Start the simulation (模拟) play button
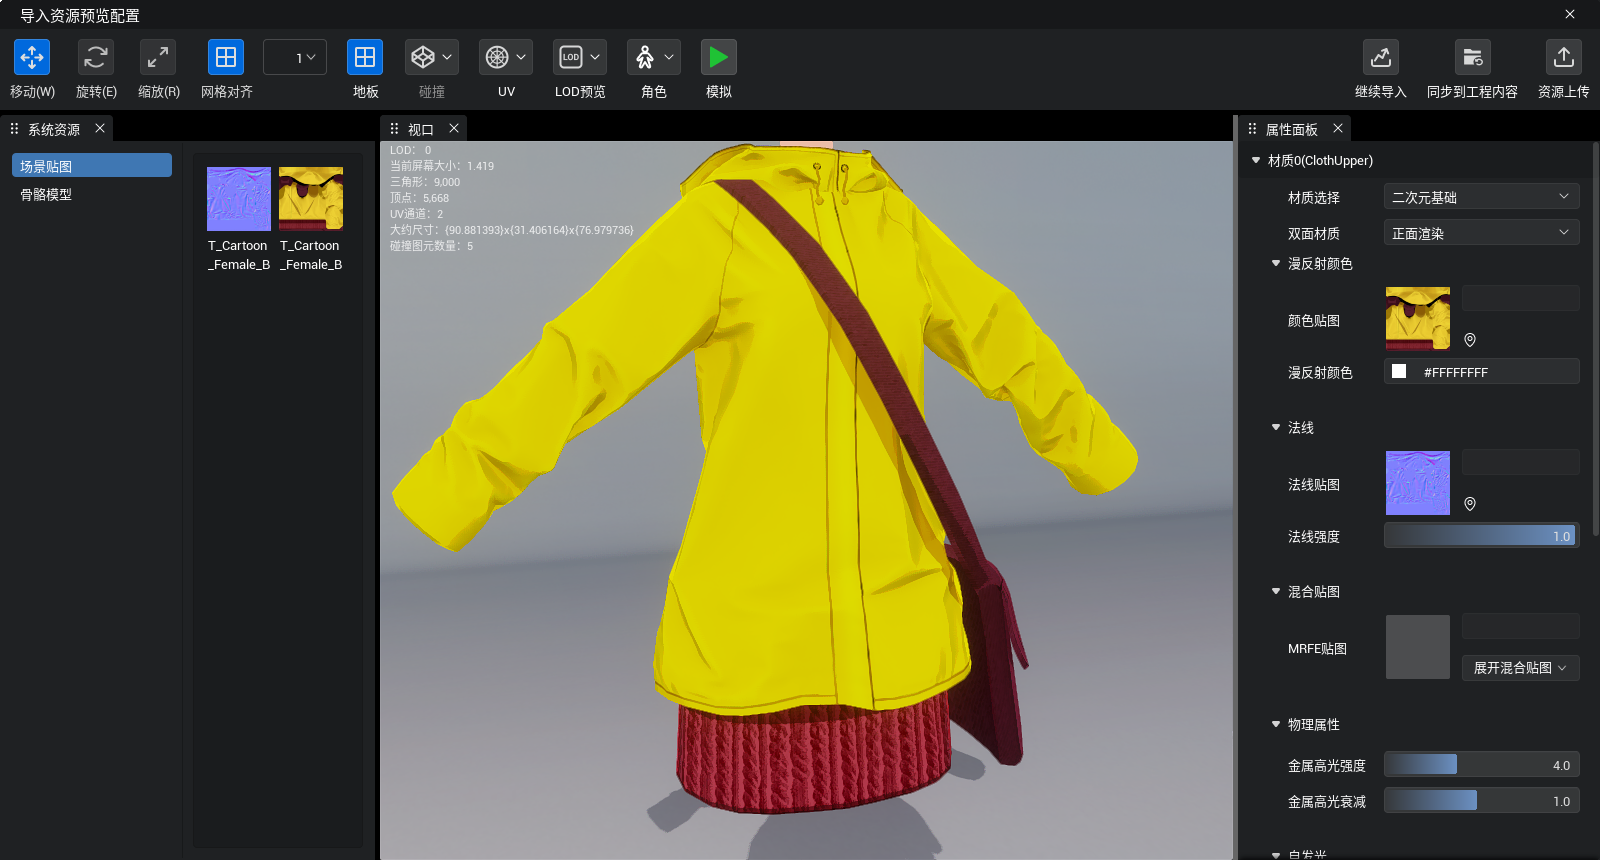 tap(719, 57)
